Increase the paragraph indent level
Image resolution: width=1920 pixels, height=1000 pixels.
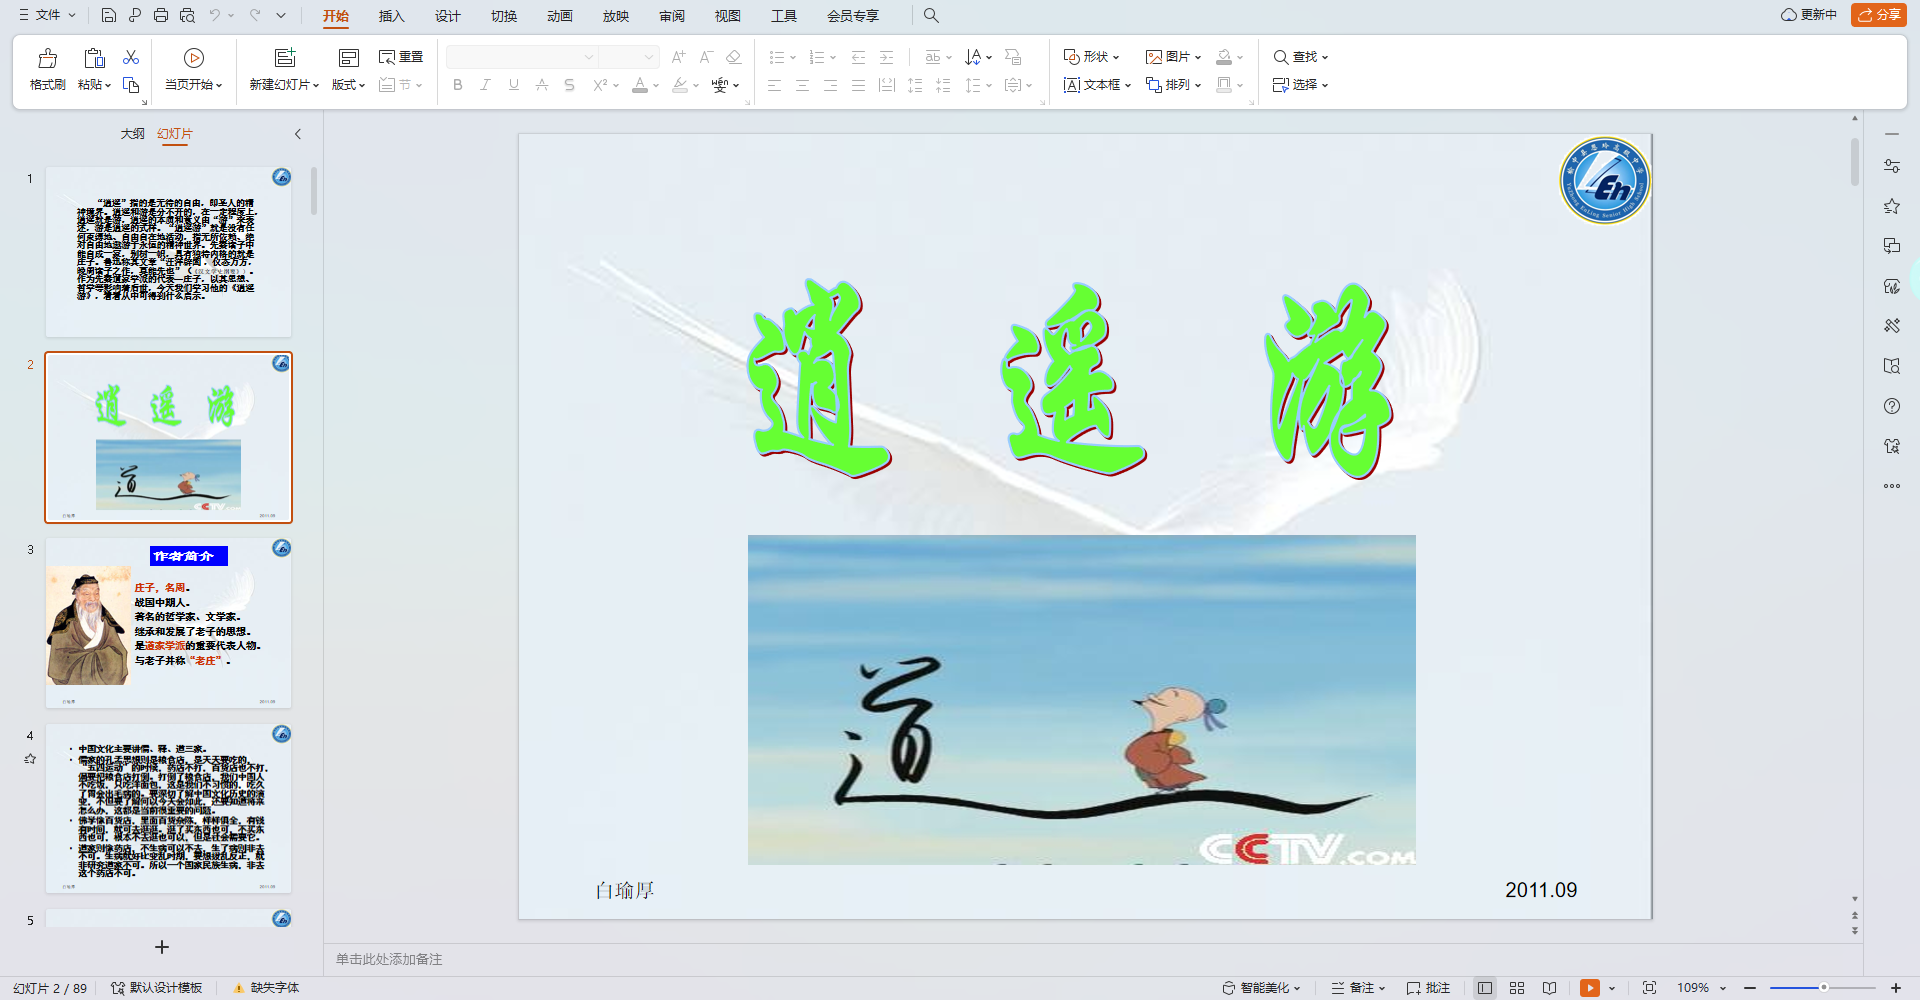click(886, 57)
